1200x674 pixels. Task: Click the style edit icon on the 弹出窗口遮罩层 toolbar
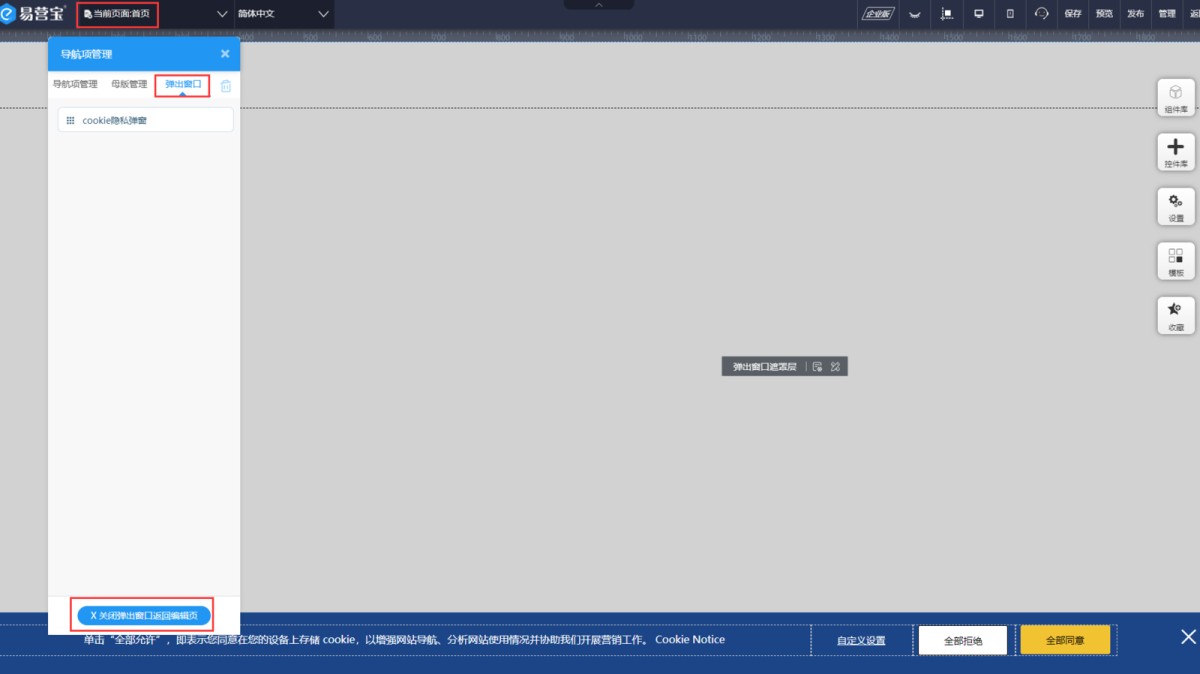[835, 367]
